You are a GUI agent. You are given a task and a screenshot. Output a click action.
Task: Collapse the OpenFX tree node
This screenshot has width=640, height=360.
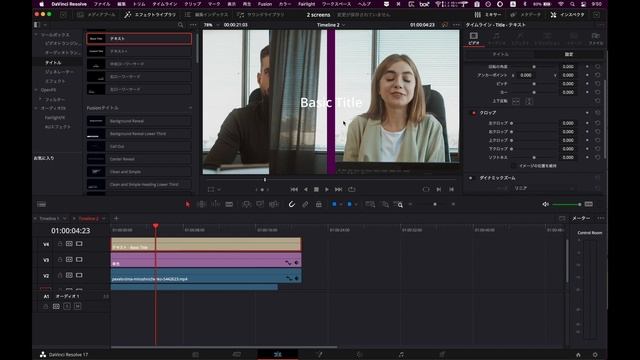[x=36, y=90]
